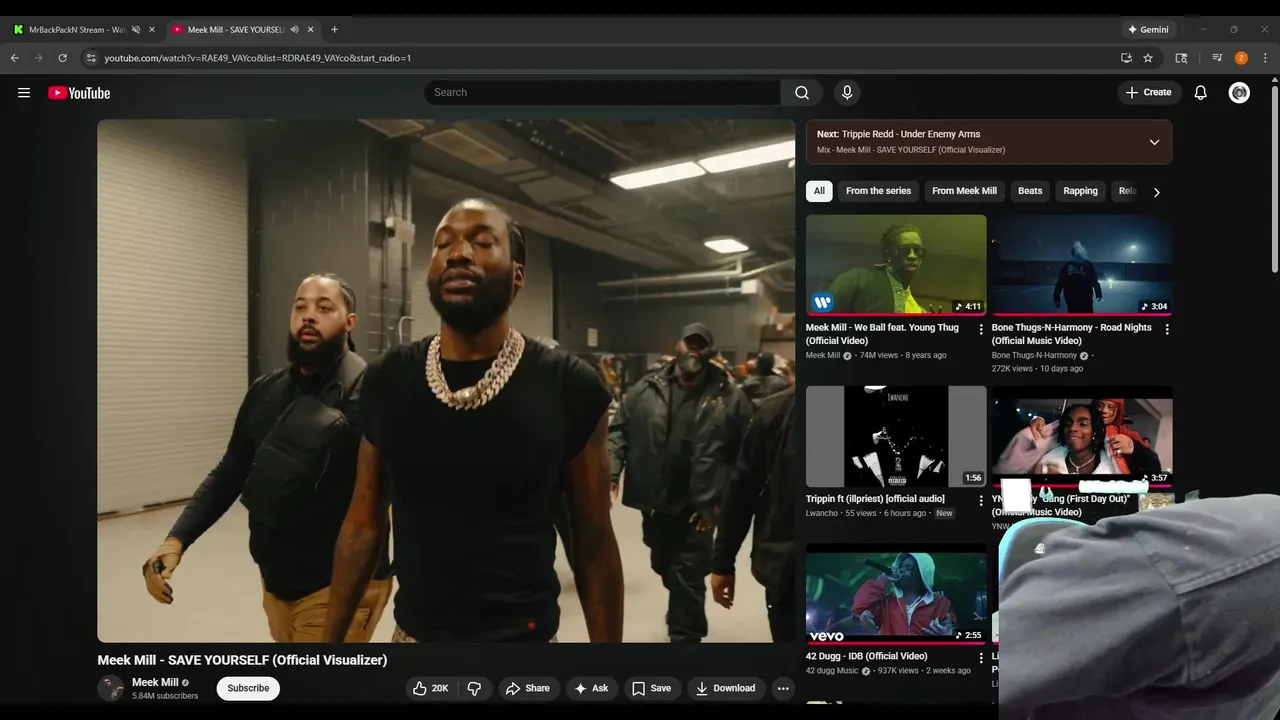Open Gemini in Chrome
The width and height of the screenshot is (1280, 720).
[1148, 29]
